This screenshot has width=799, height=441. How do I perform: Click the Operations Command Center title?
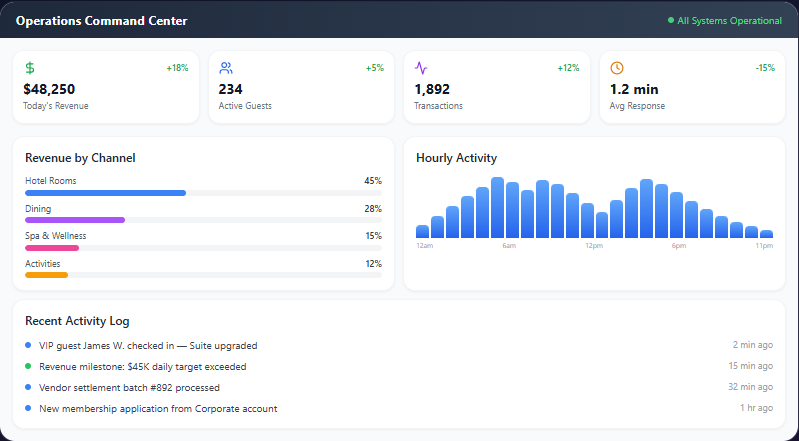pyautogui.click(x=101, y=21)
